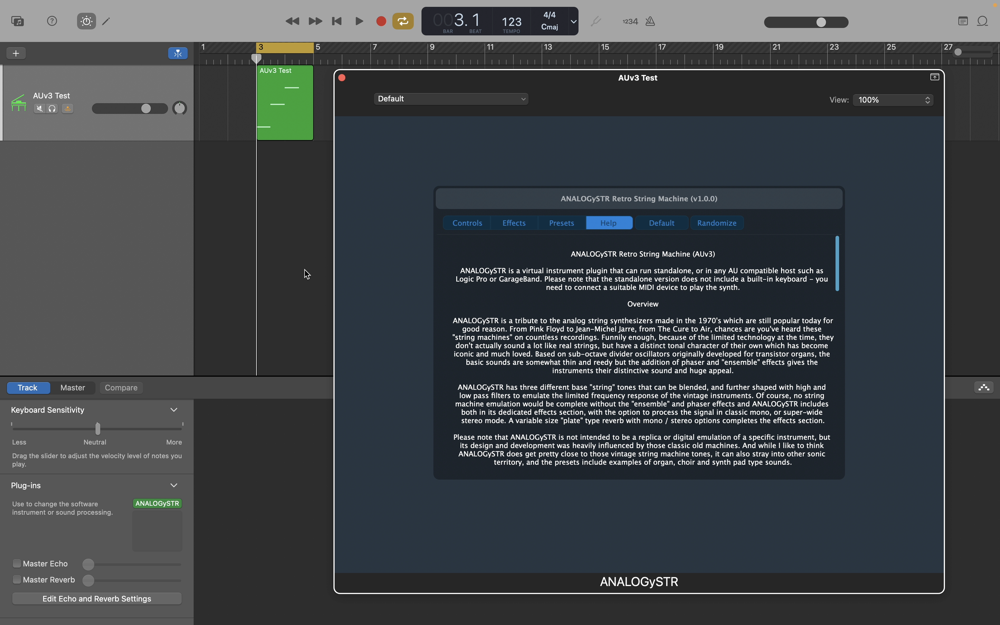Toggle the 1234 count-in button

click(630, 21)
